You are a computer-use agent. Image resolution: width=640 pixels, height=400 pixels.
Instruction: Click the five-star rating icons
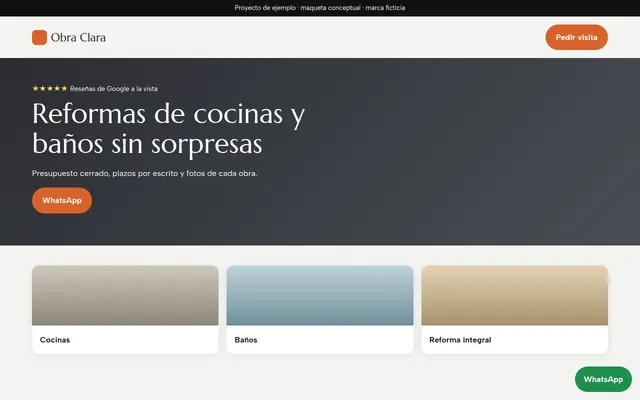[x=50, y=89]
